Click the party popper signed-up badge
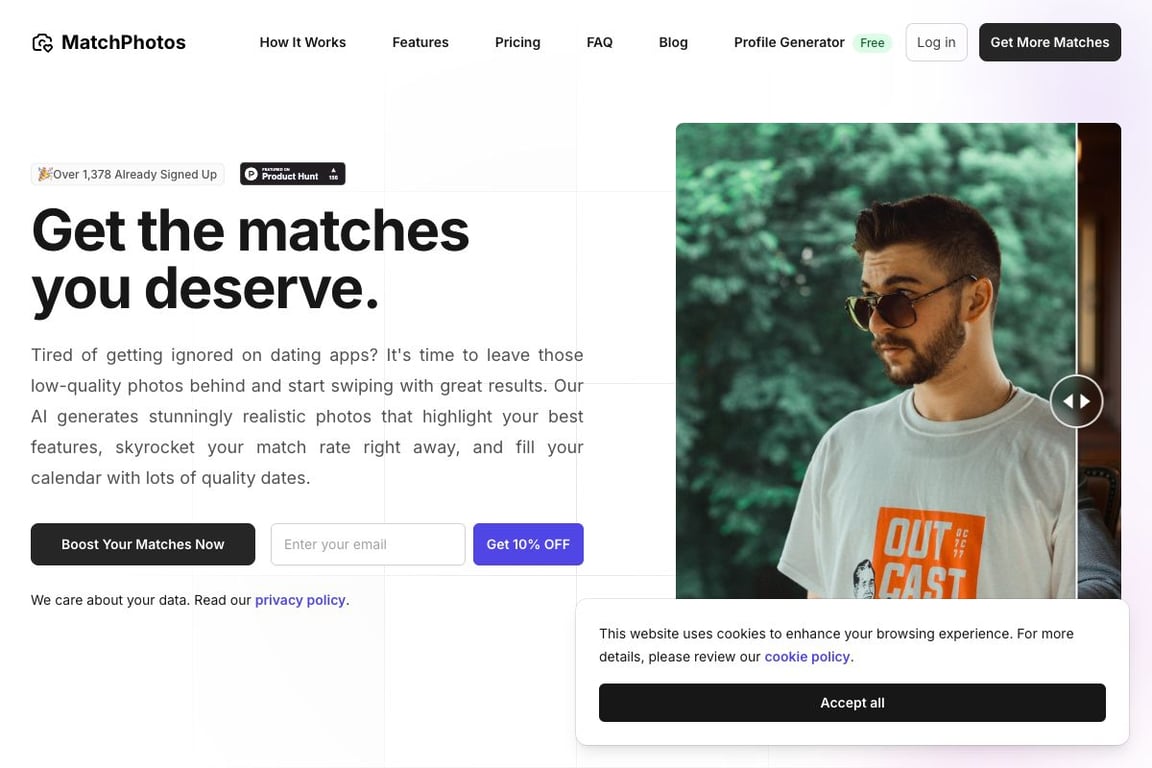 (x=128, y=174)
